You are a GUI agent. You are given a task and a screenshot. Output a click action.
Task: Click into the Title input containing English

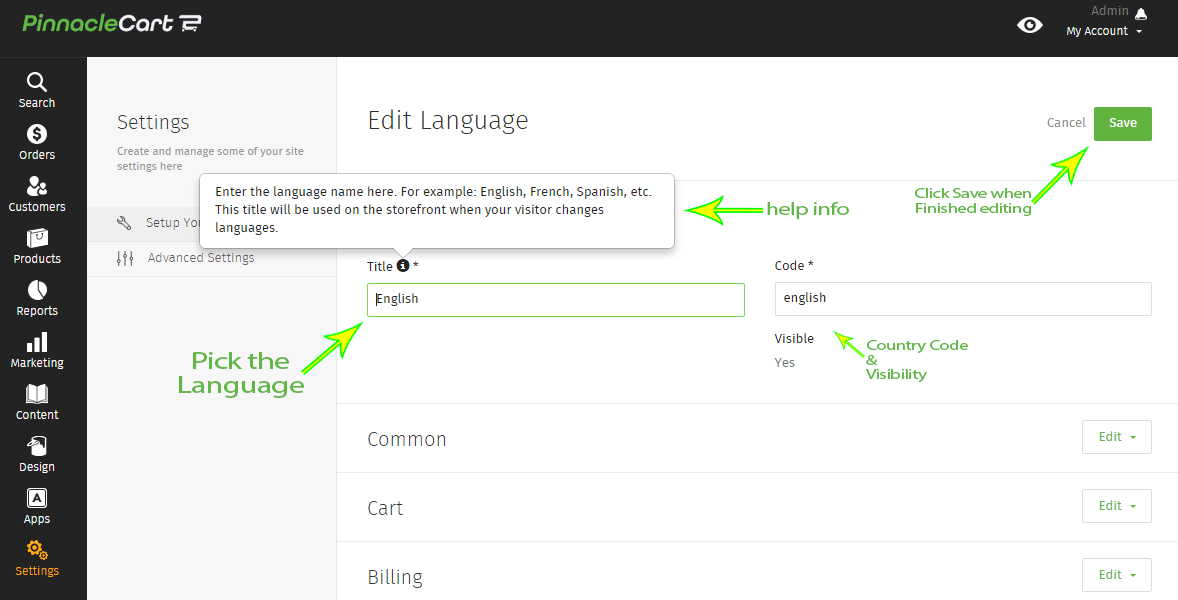pyautogui.click(x=556, y=300)
